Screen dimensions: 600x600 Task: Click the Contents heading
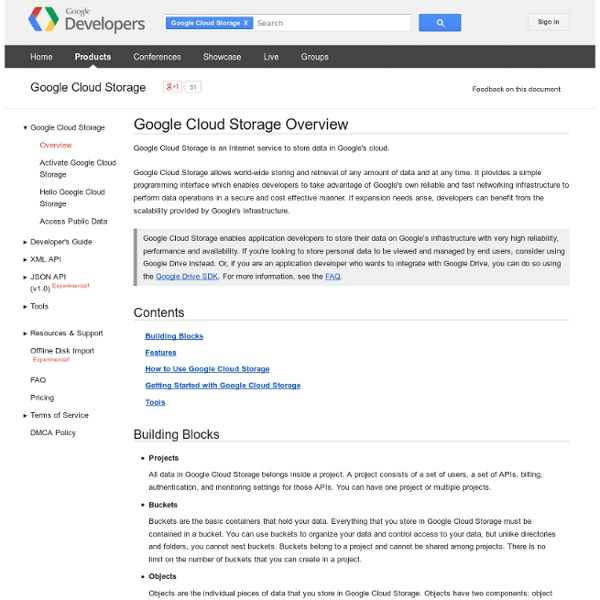tap(159, 313)
